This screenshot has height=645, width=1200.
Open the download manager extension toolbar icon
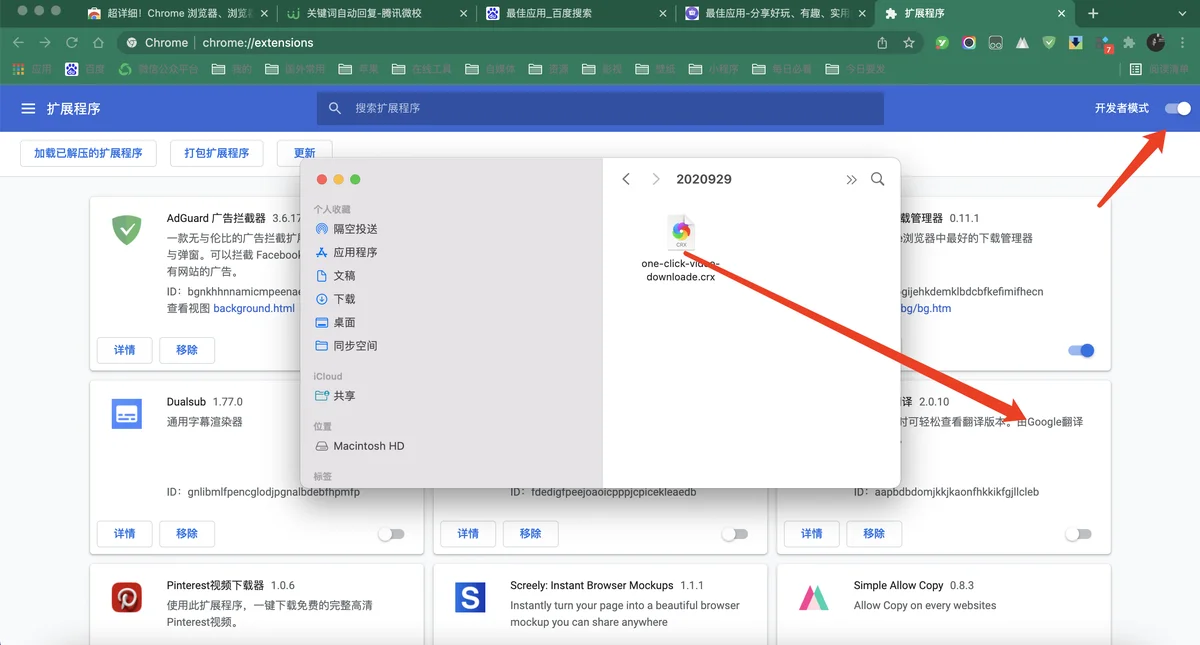point(1075,43)
